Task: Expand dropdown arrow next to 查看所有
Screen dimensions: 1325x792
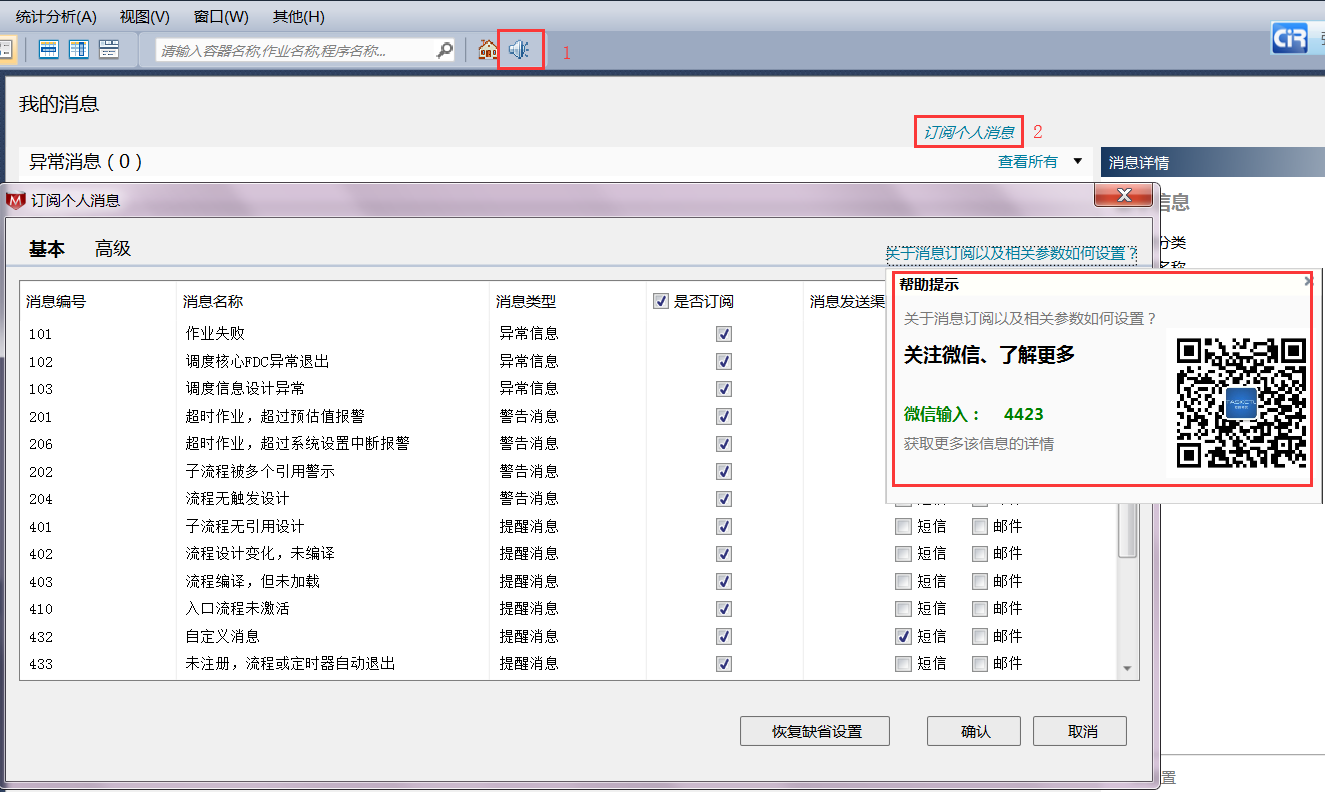Action: (1078, 161)
